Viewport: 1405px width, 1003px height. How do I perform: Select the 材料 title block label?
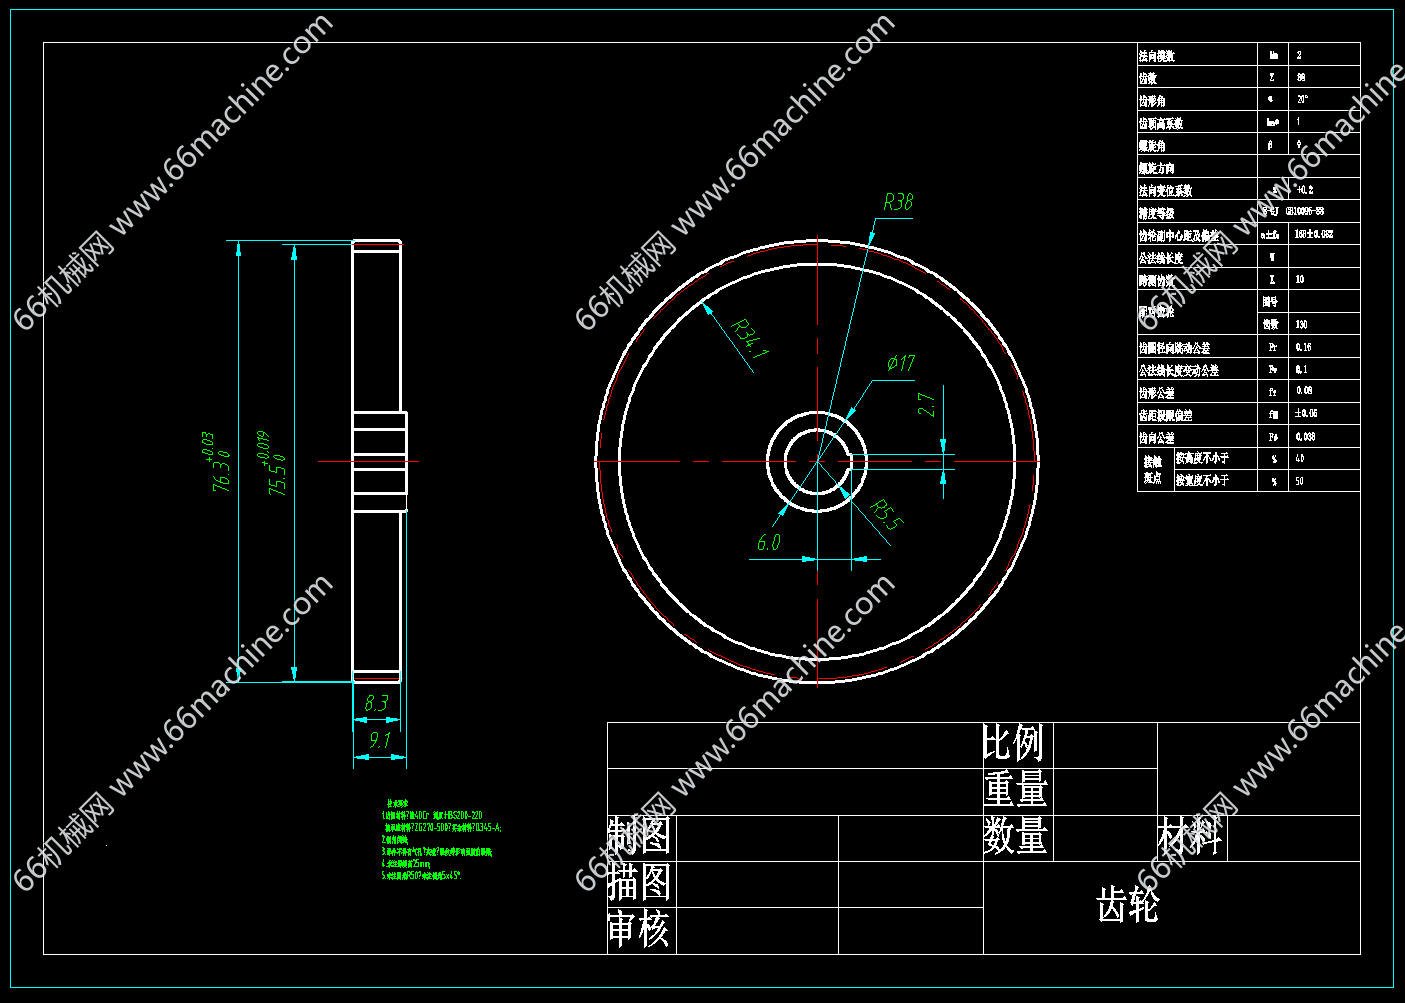1190,836
